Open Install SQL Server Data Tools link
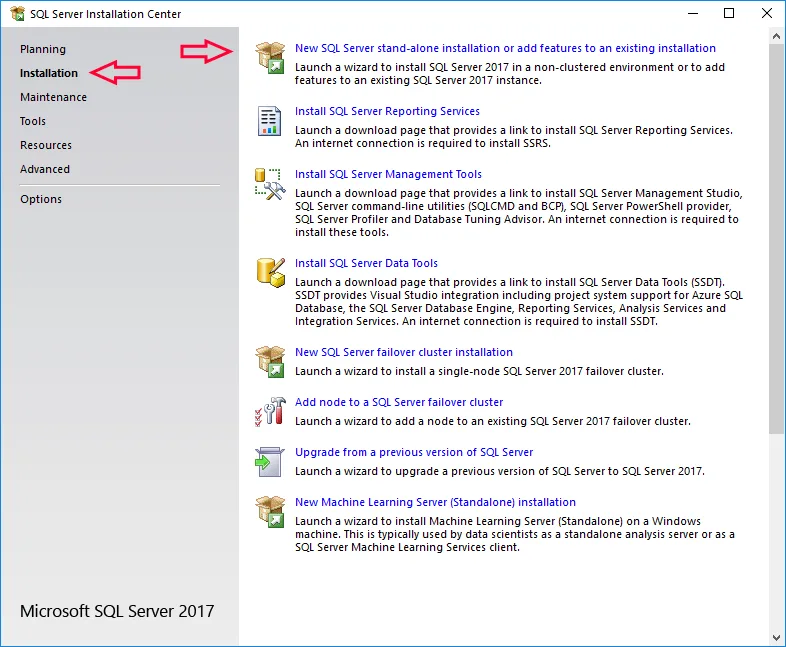786x647 pixels. pyautogui.click(x=366, y=263)
